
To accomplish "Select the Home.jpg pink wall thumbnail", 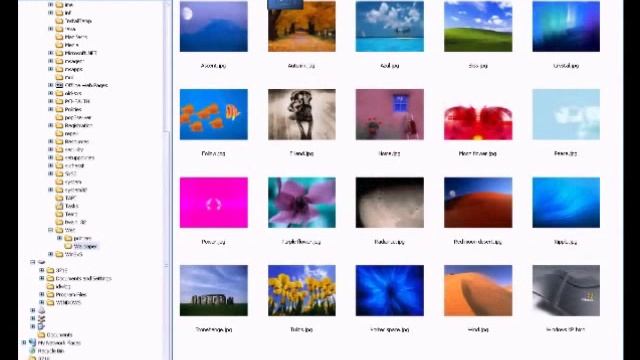I will (x=390, y=114).
